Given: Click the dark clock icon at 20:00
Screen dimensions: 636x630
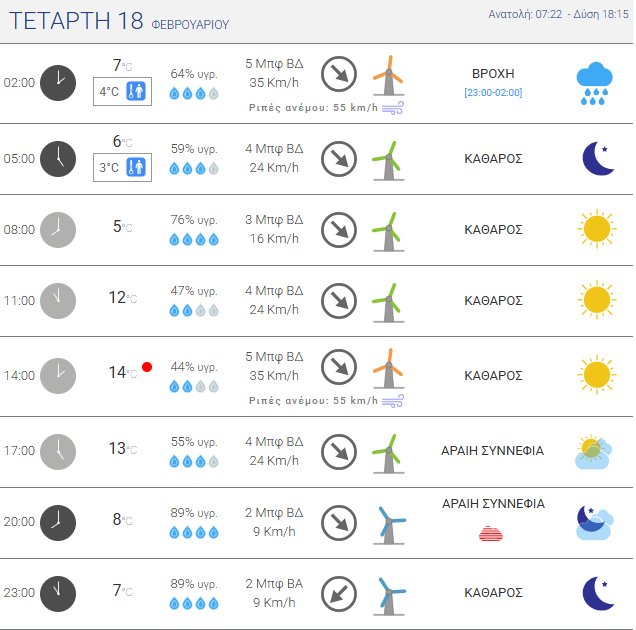Looking at the screenshot, I should (58, 521).
